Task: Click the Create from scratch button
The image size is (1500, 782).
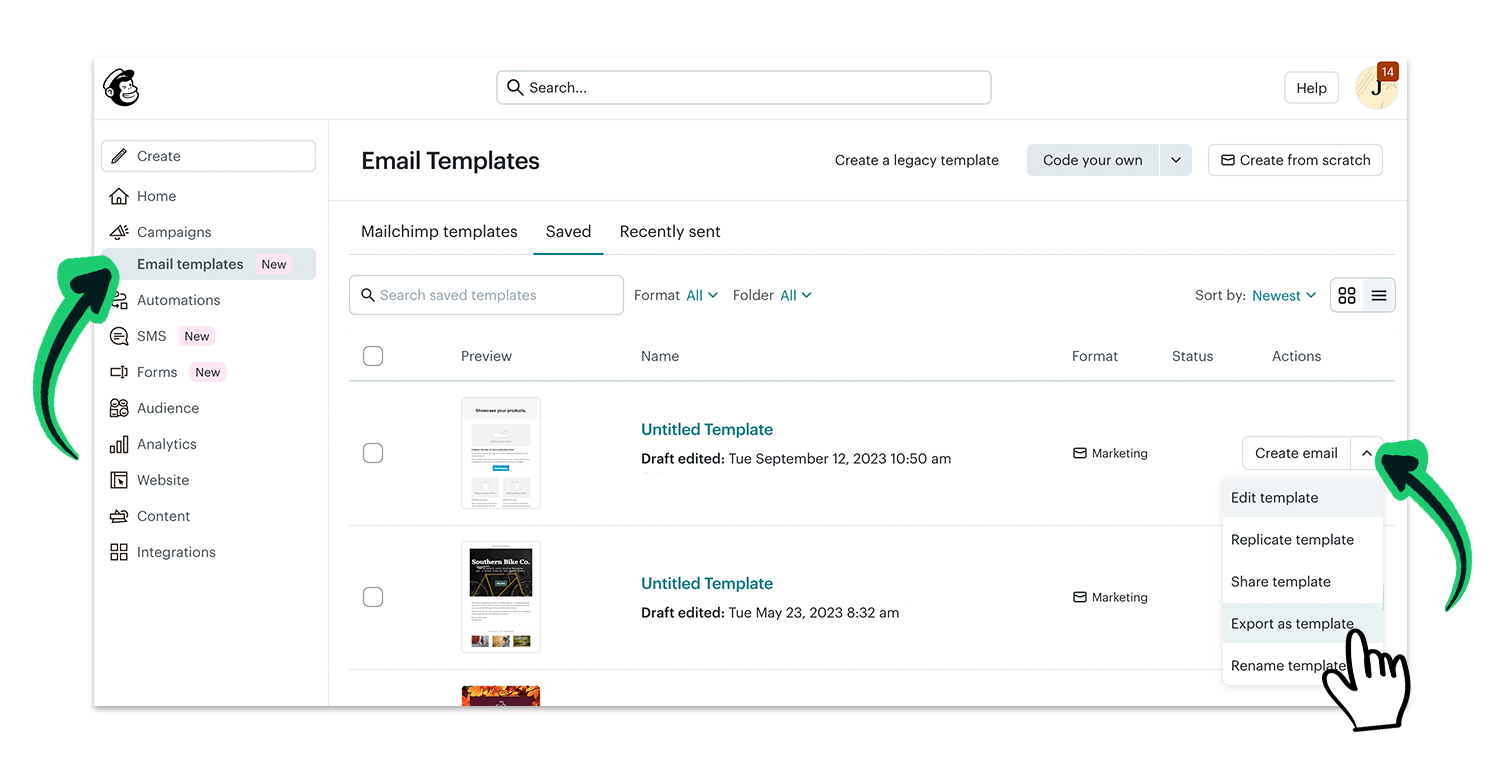Action: coord(1295,160)
